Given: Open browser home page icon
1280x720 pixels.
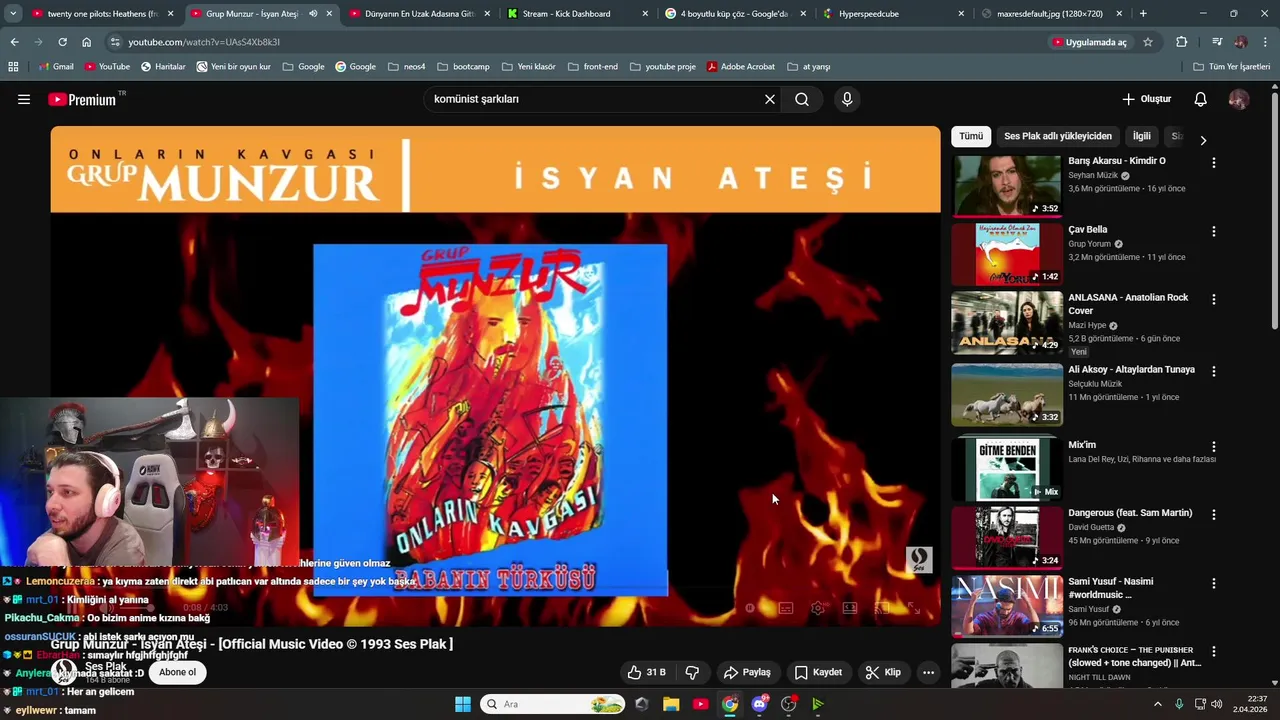Looking at the screenshot, I should 87,42.
